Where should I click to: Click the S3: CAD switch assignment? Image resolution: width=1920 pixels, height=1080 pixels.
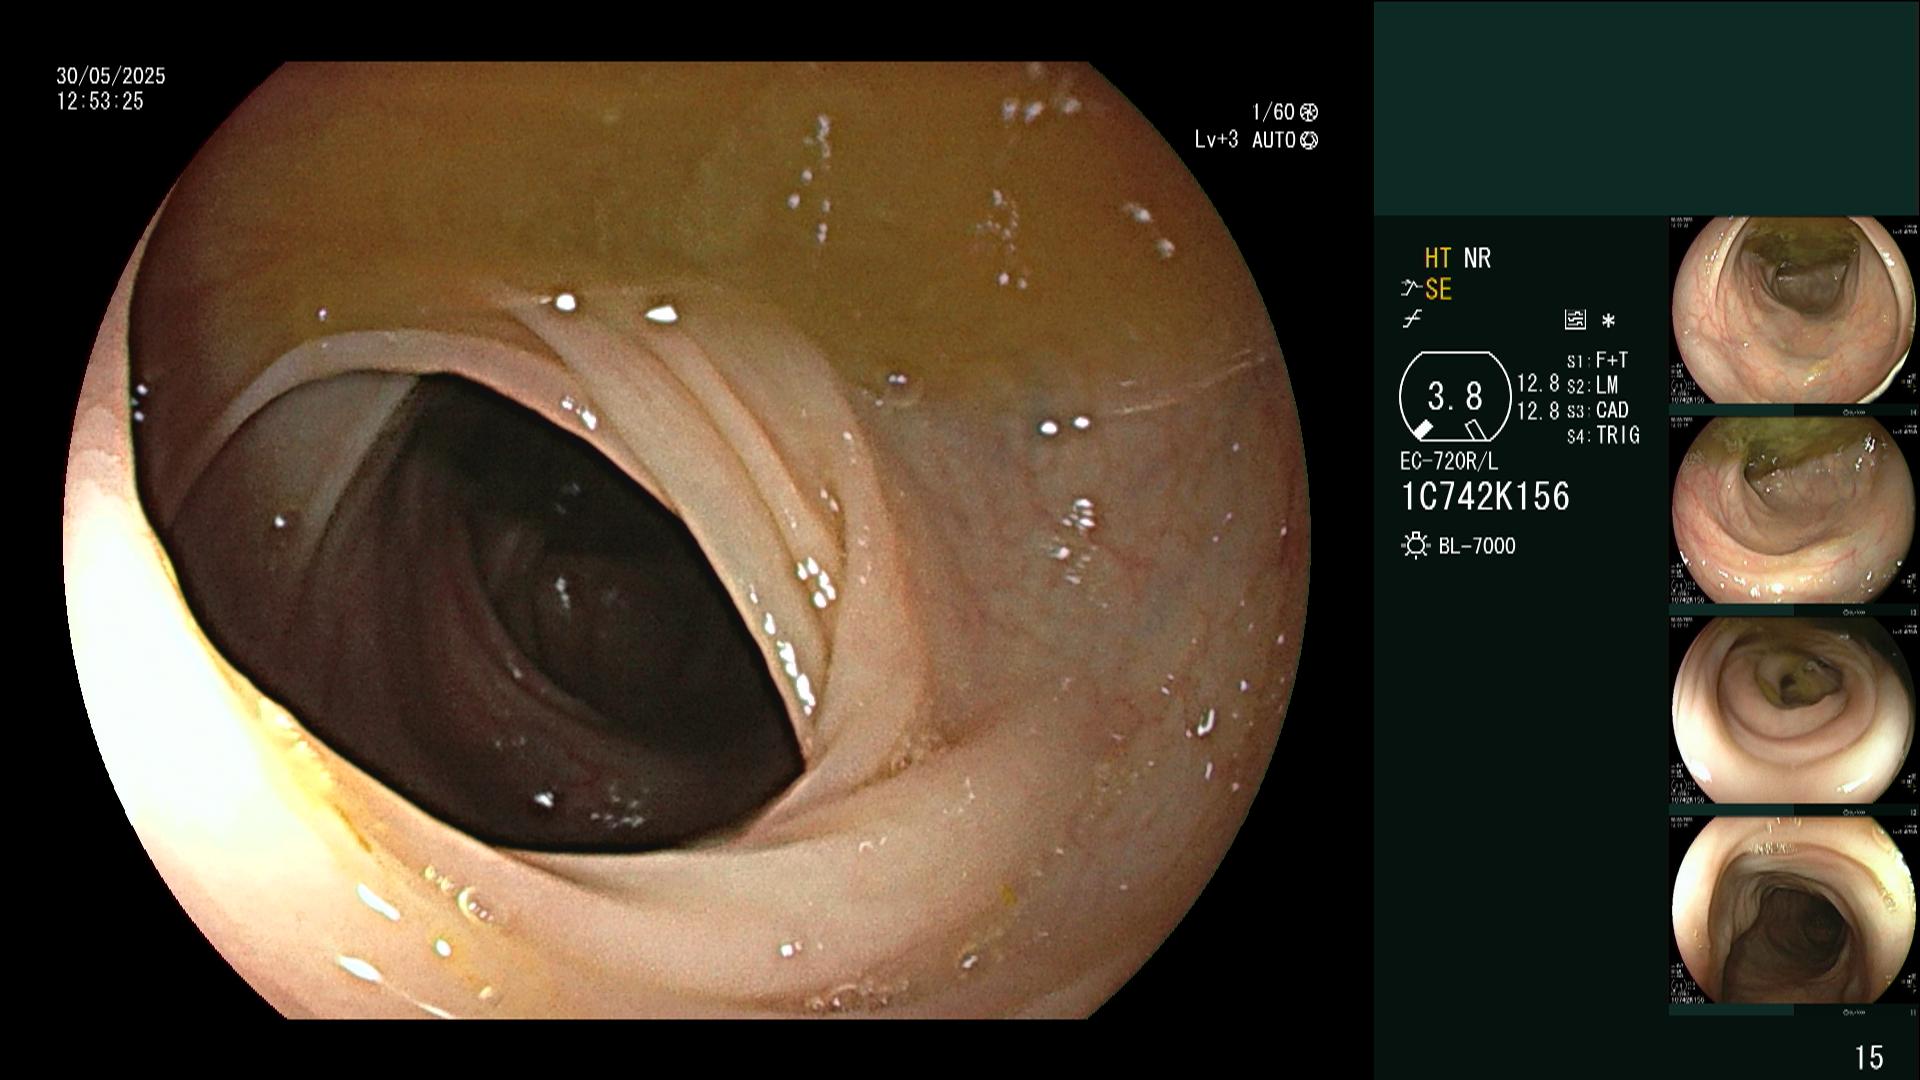click(1597, 410)
